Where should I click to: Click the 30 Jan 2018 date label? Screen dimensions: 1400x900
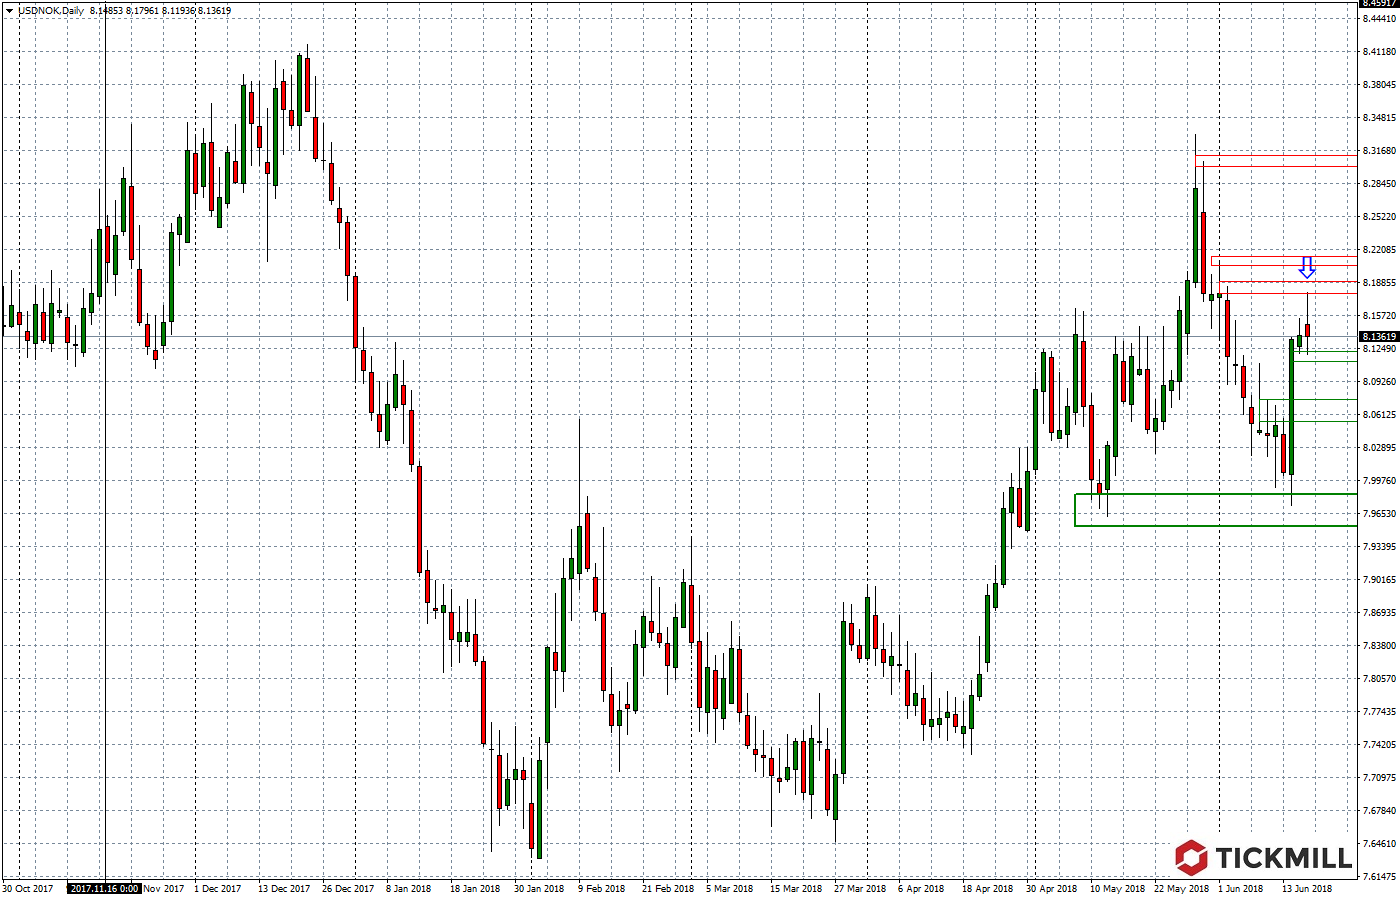click(540, 888)
